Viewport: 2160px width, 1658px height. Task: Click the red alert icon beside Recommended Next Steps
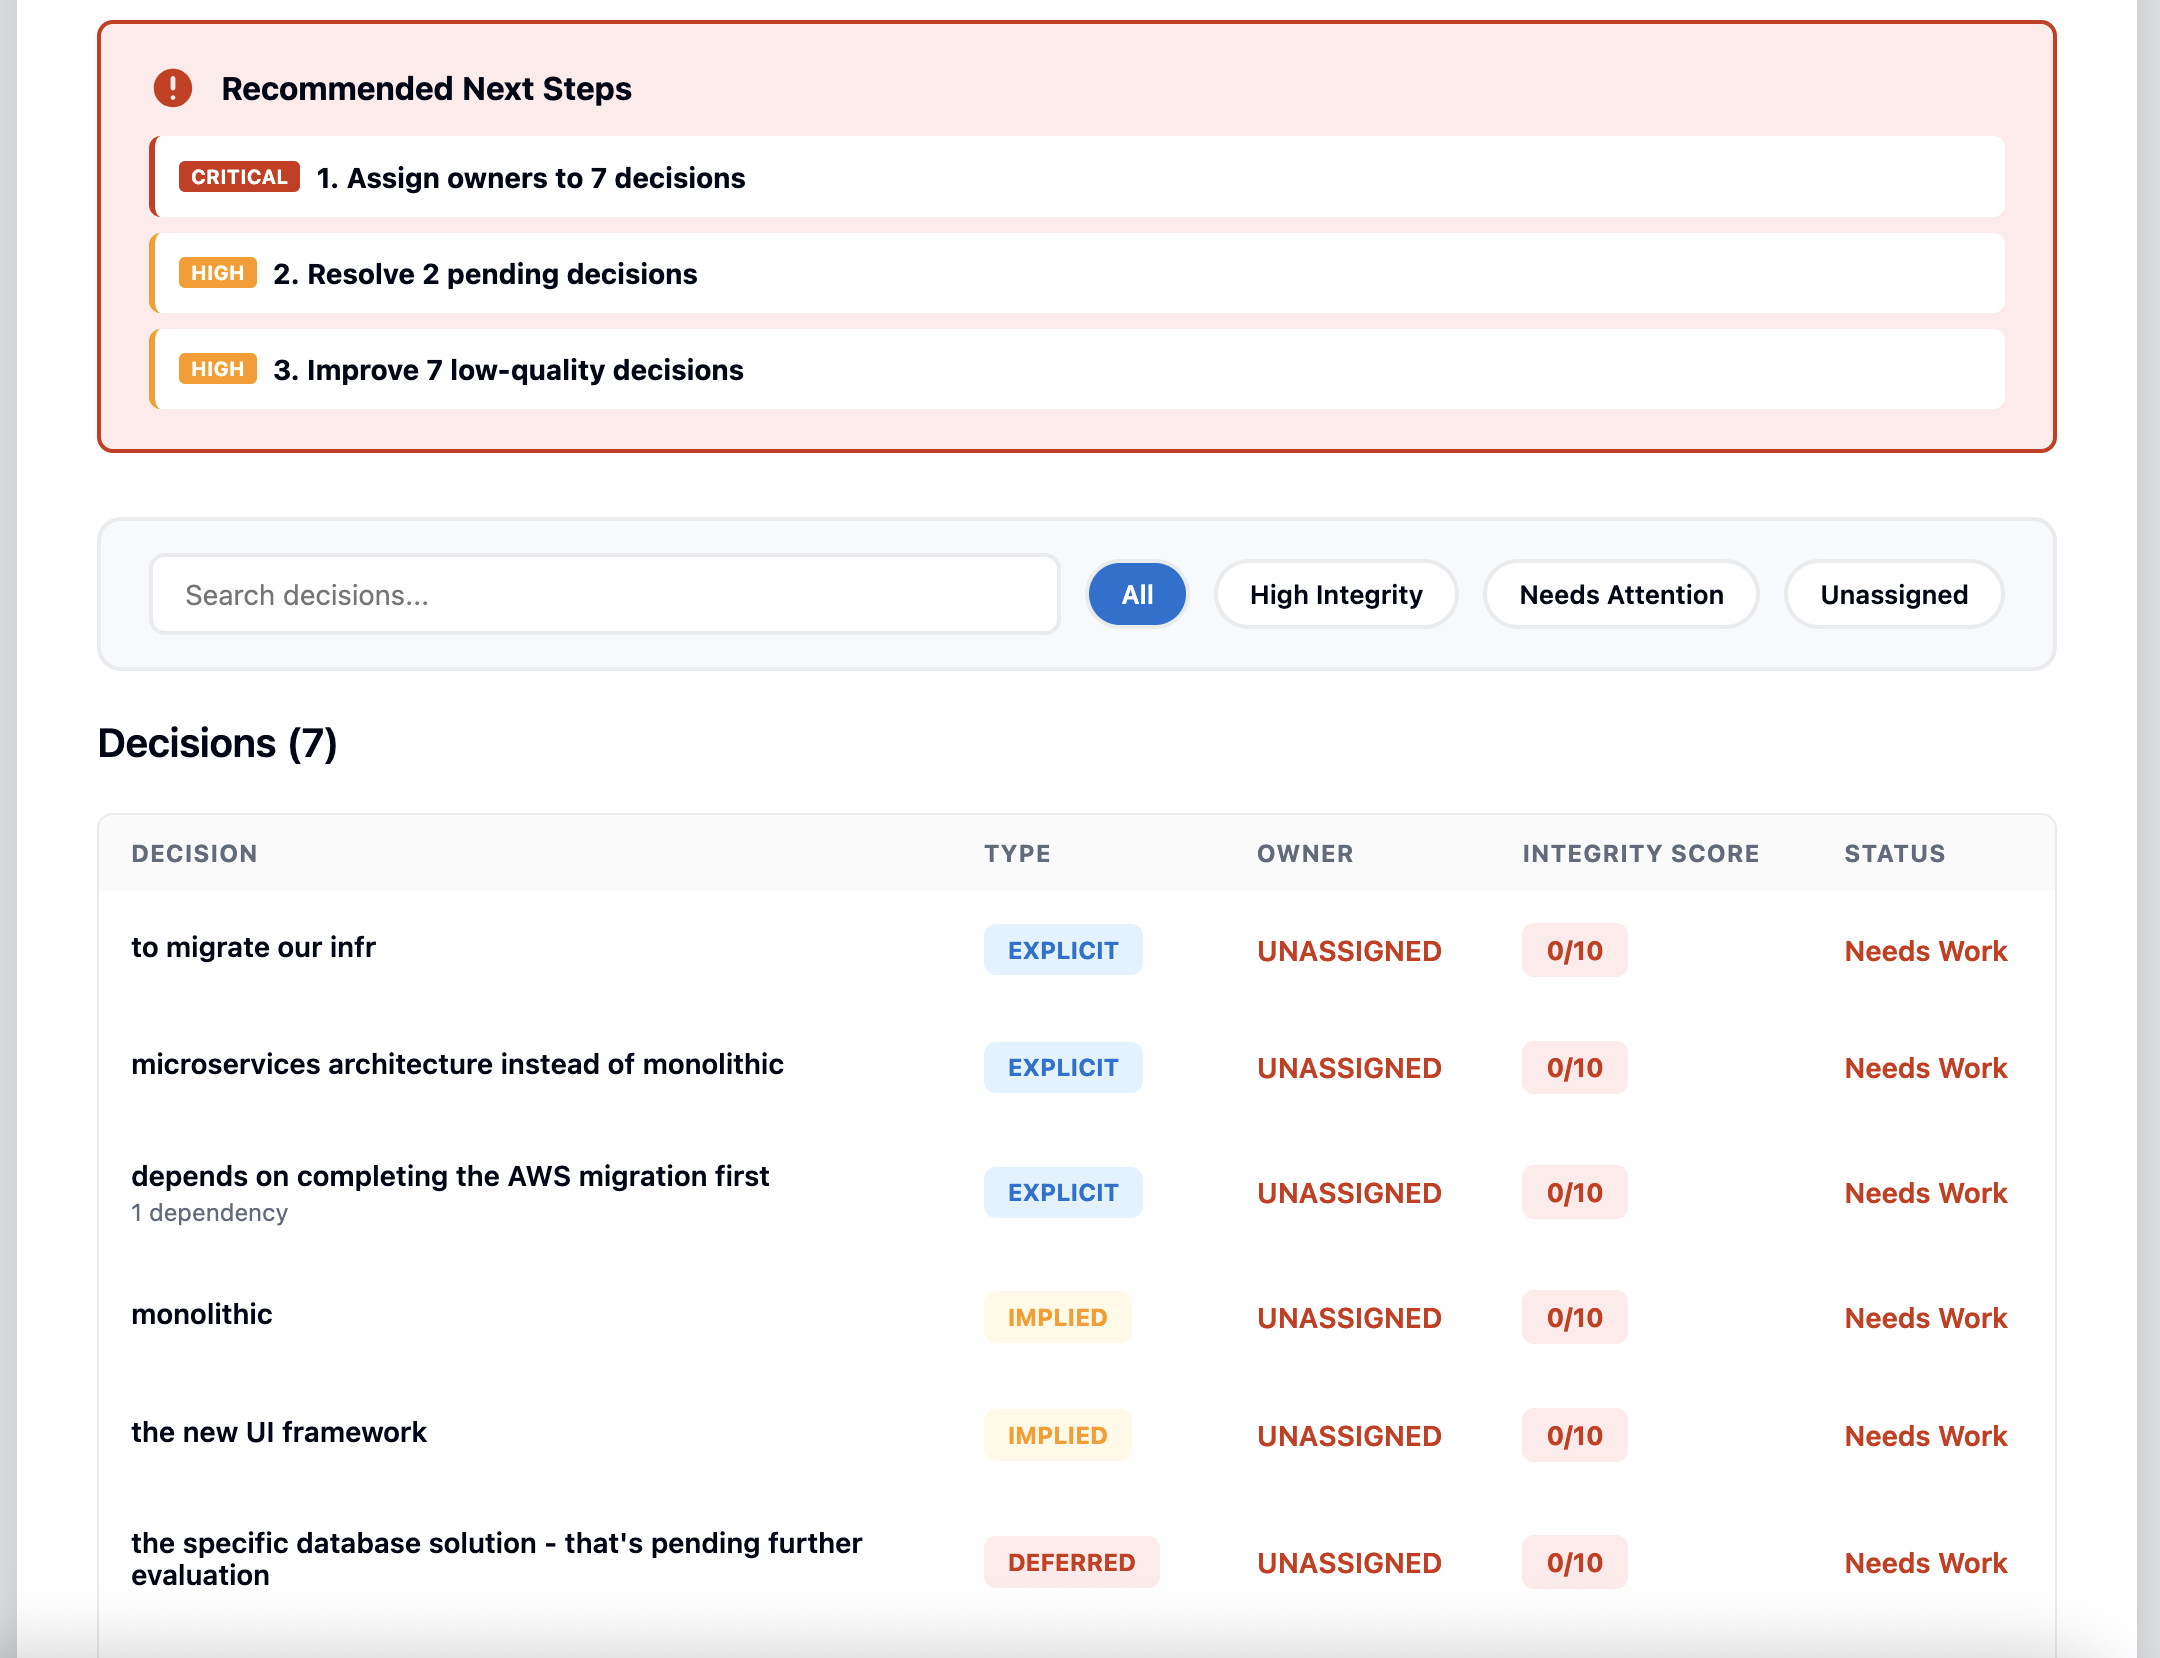click(173, 88)
